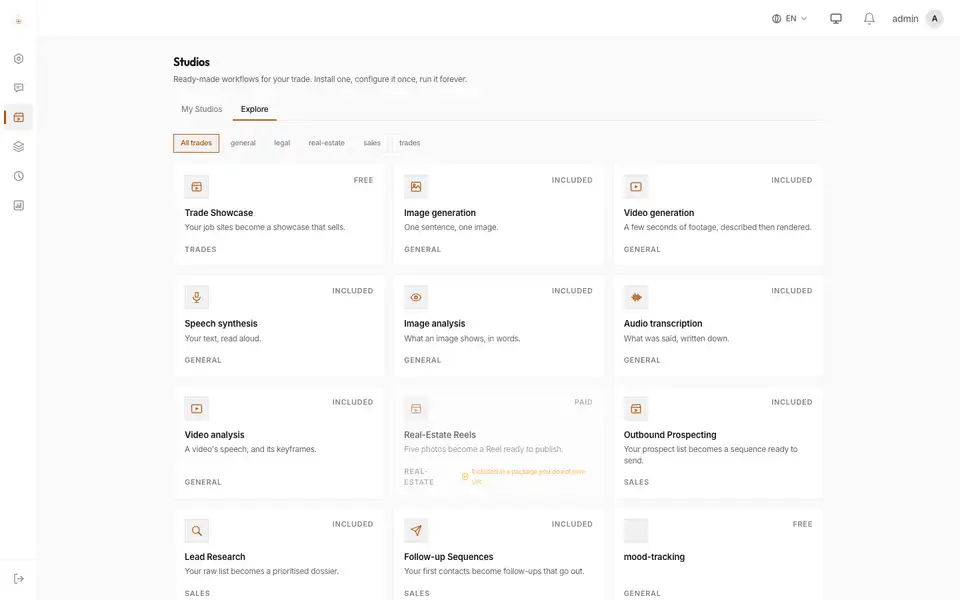Image resolution: width=960 pixels, height=600 pixels.
Task: Click the Studios page heading
Action: [x=192, y=62]
